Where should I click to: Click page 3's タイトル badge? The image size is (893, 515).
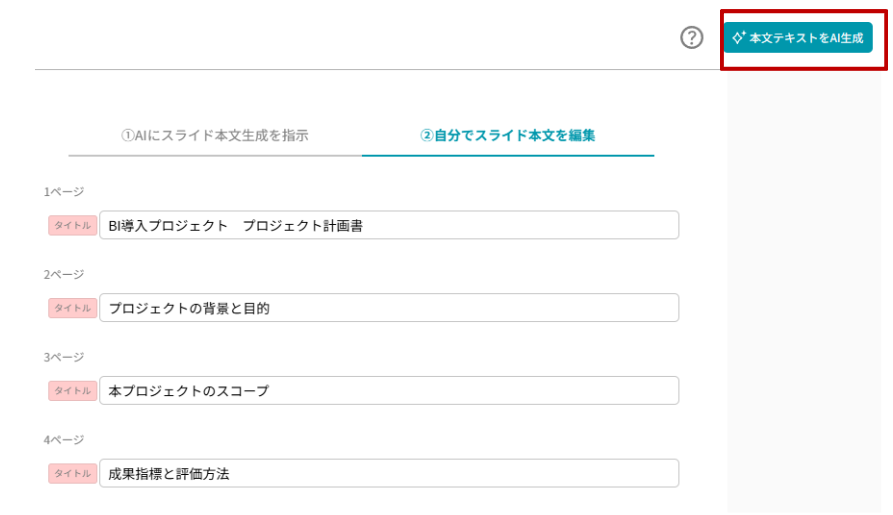[73, 391]
